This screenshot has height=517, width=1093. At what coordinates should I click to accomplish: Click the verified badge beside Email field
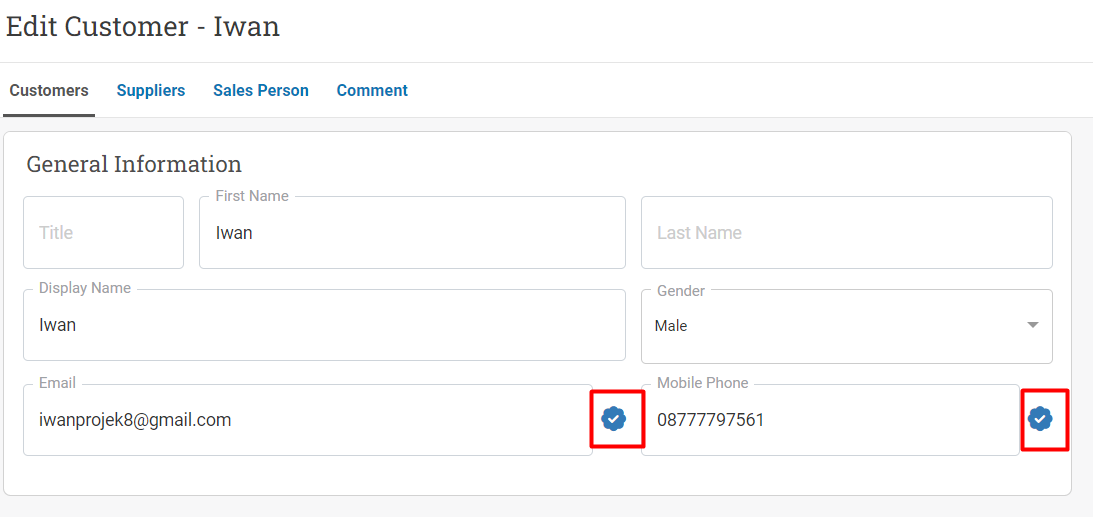point(613,419)
